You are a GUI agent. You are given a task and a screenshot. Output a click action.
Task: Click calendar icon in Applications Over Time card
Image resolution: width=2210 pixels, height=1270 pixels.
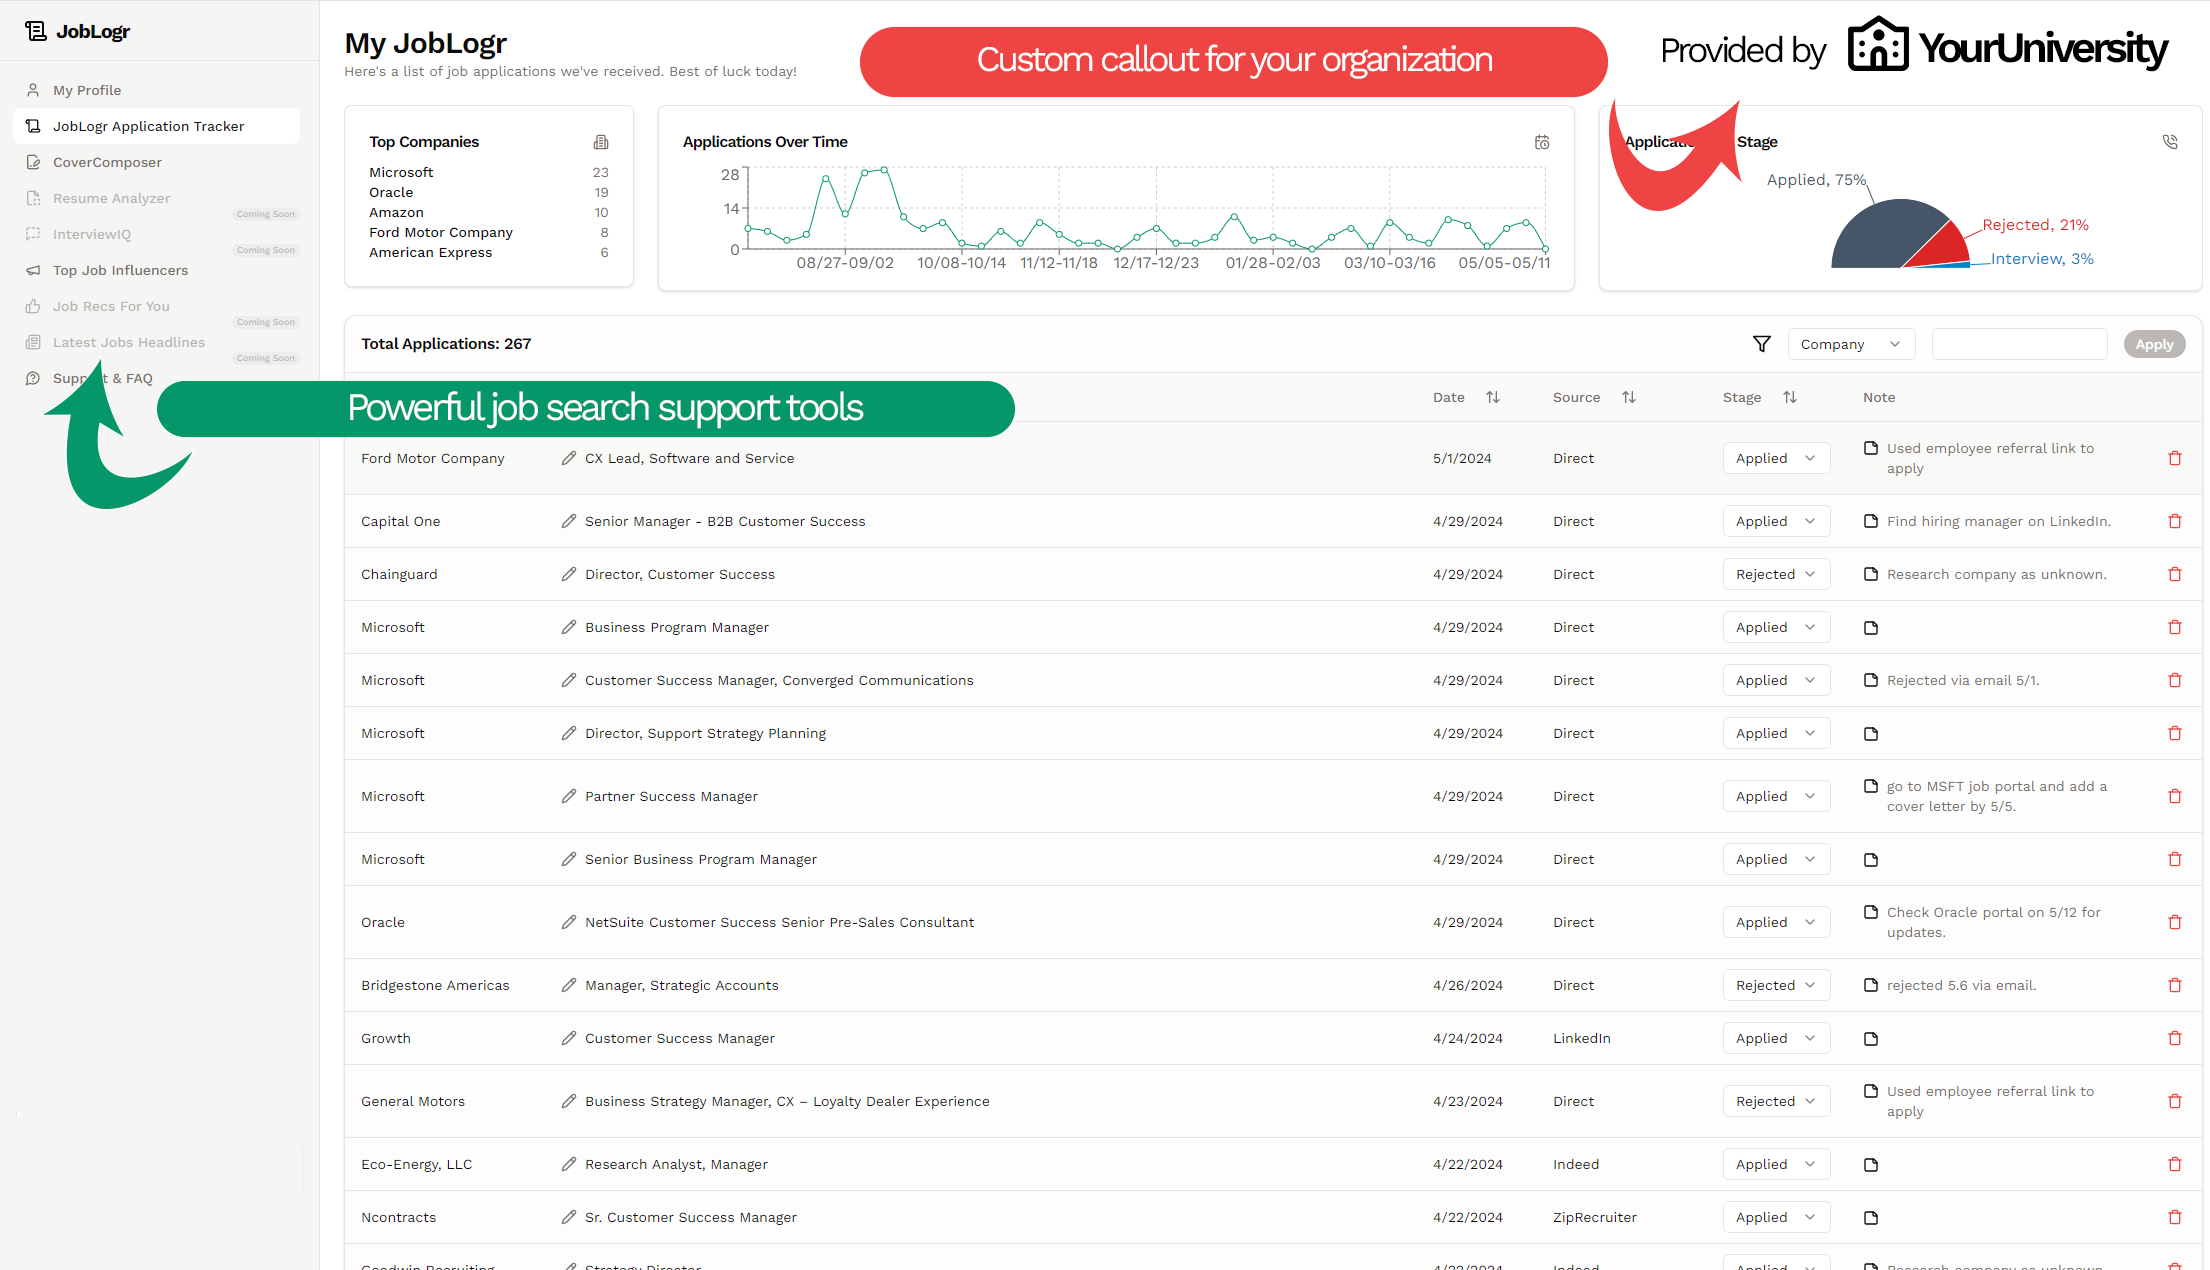[1542, 142]
